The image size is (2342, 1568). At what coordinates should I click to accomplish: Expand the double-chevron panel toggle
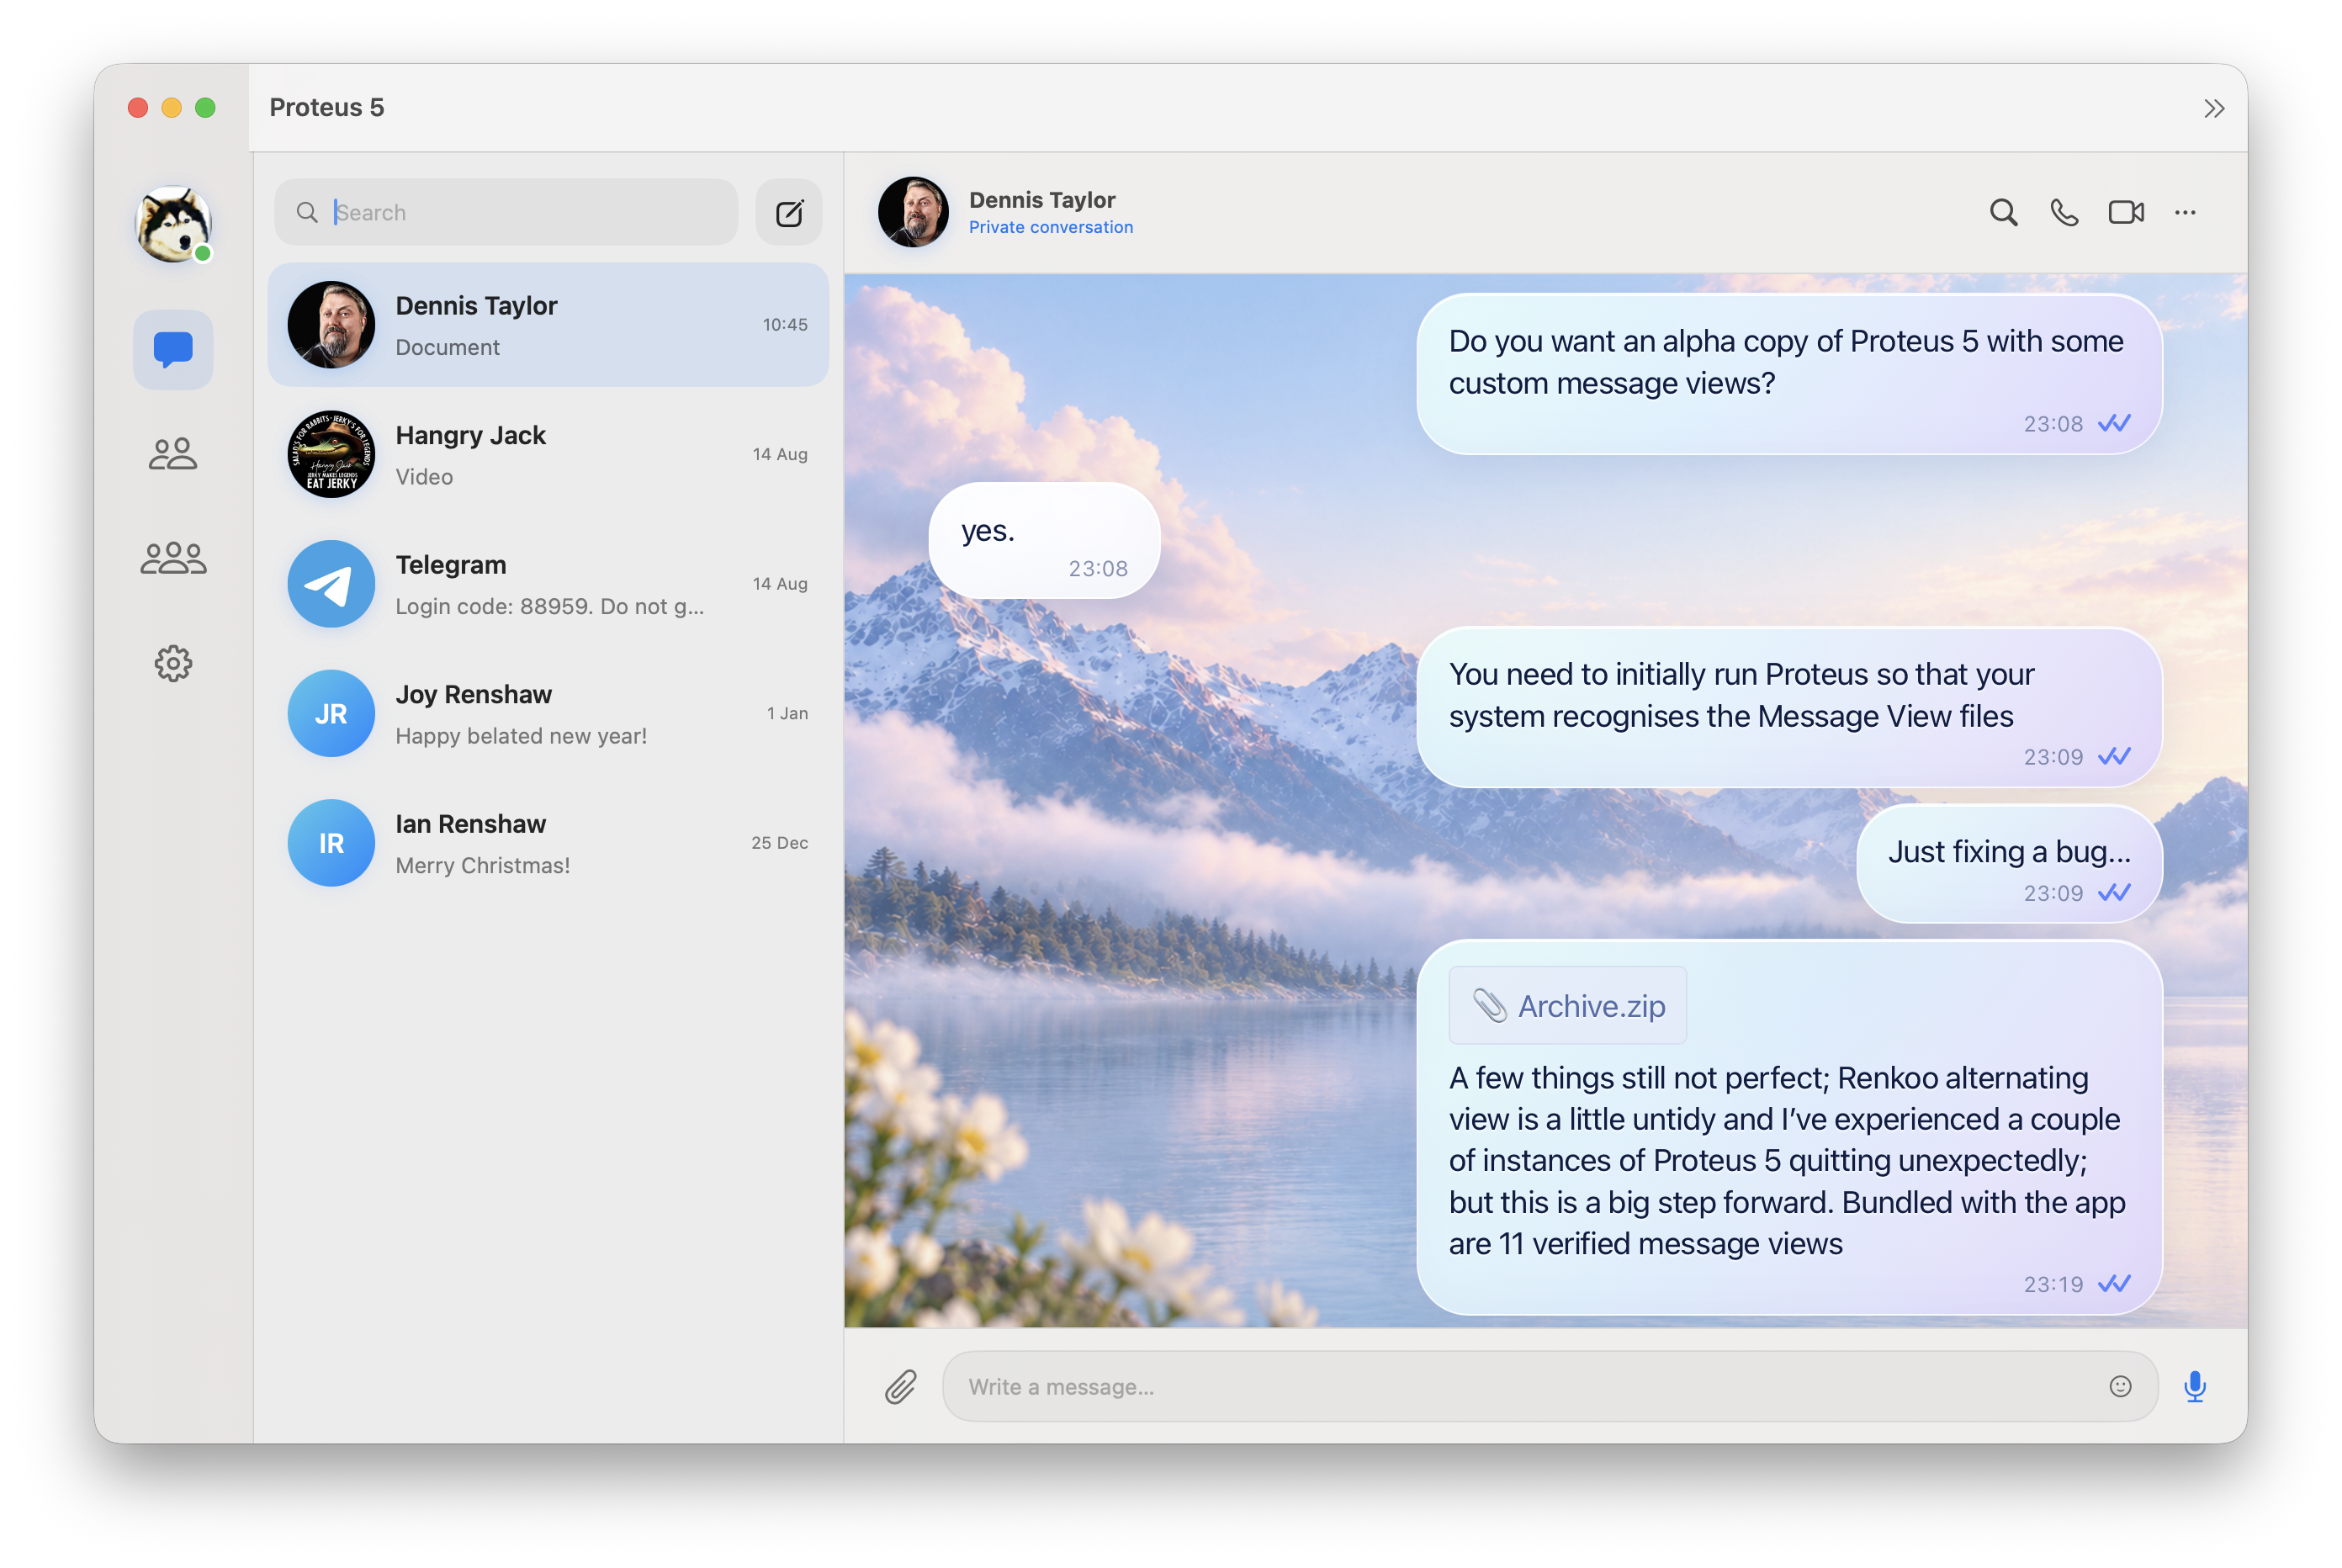(x=2214, y=108)
